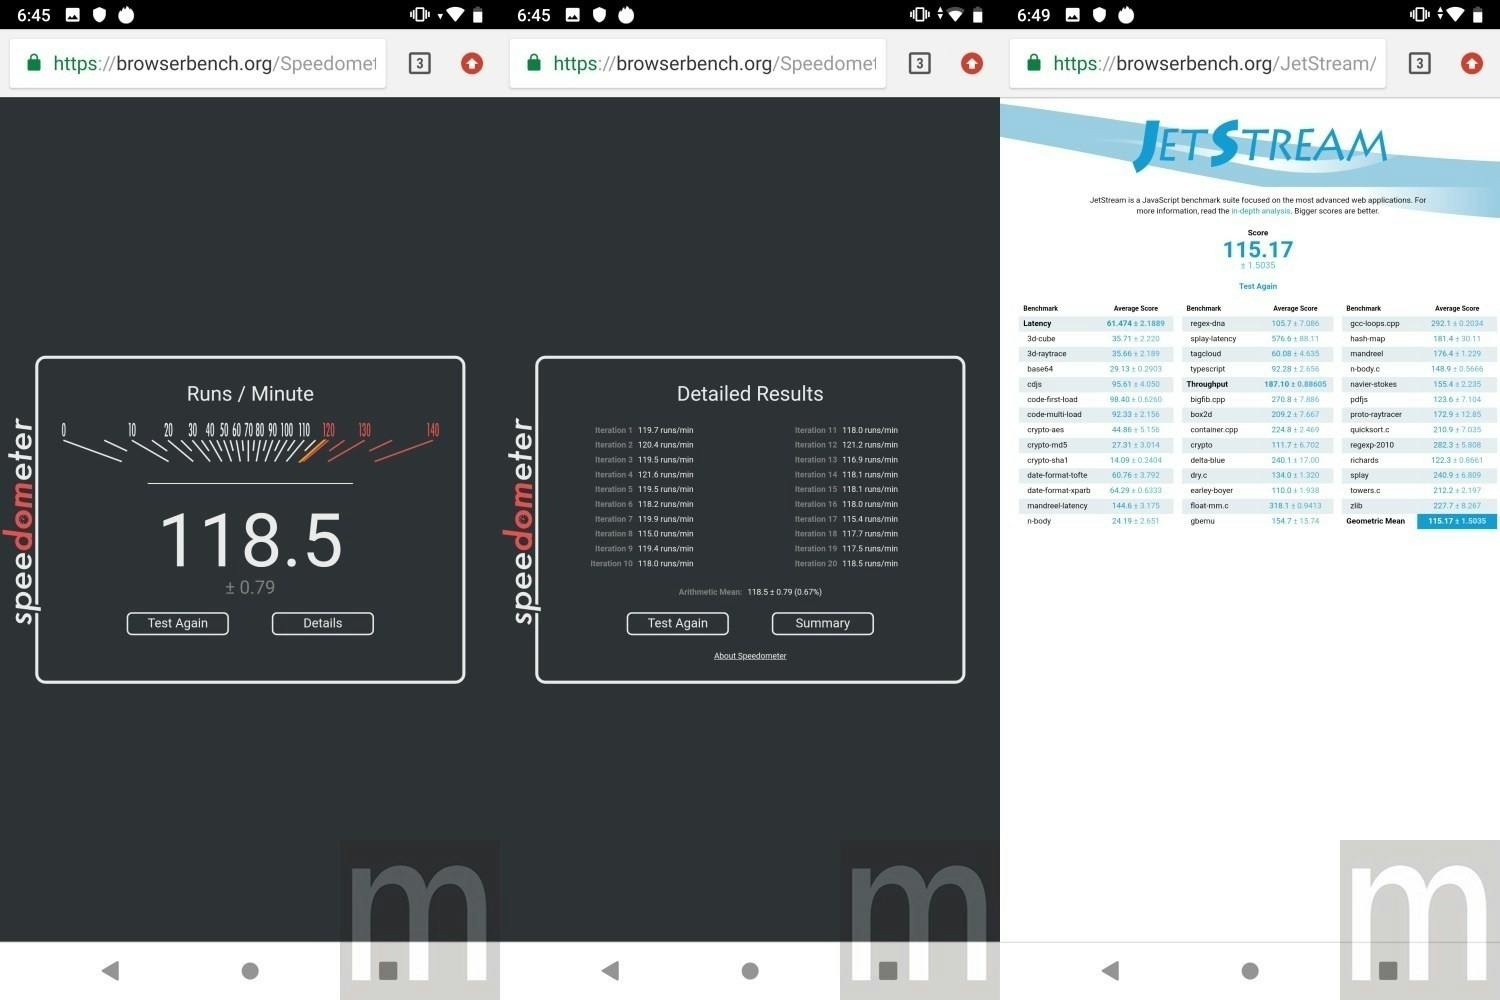This screenshot has width=1500, height=1000.
Task: Click the JetStream score 115.17
Action: 1258,250
